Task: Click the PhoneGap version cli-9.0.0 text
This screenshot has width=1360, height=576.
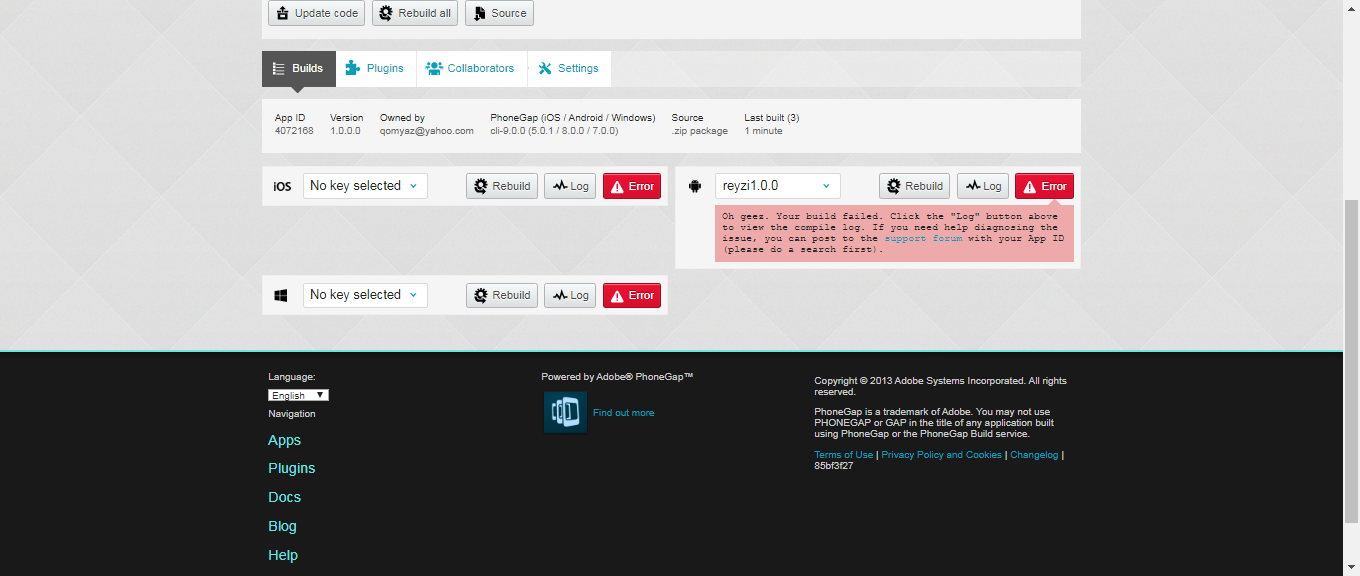Action: coord(554,131)
